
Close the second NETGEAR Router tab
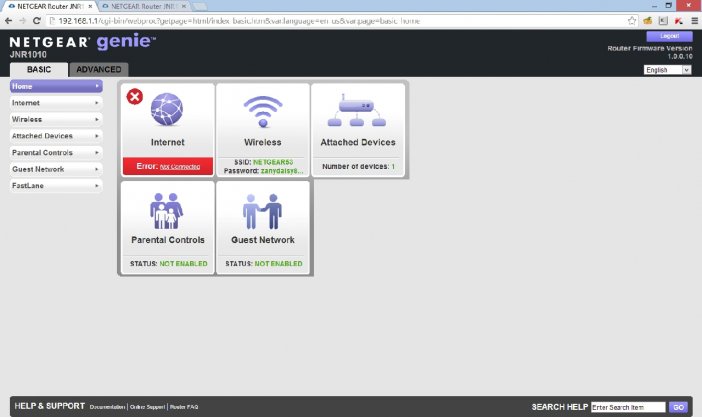click(x=184, y=6)
